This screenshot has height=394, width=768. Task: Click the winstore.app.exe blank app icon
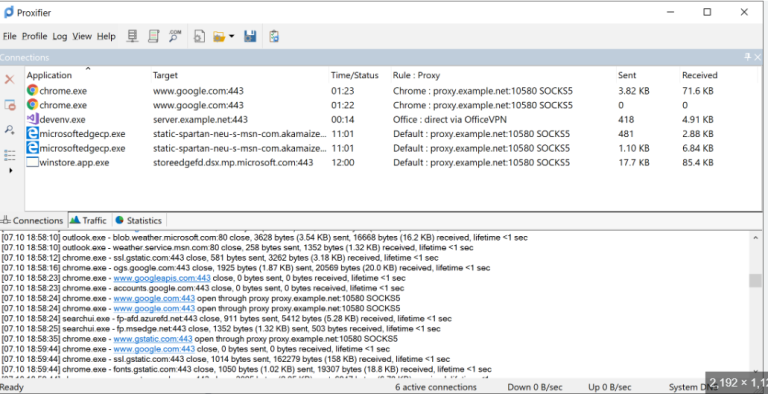[32, 162]
